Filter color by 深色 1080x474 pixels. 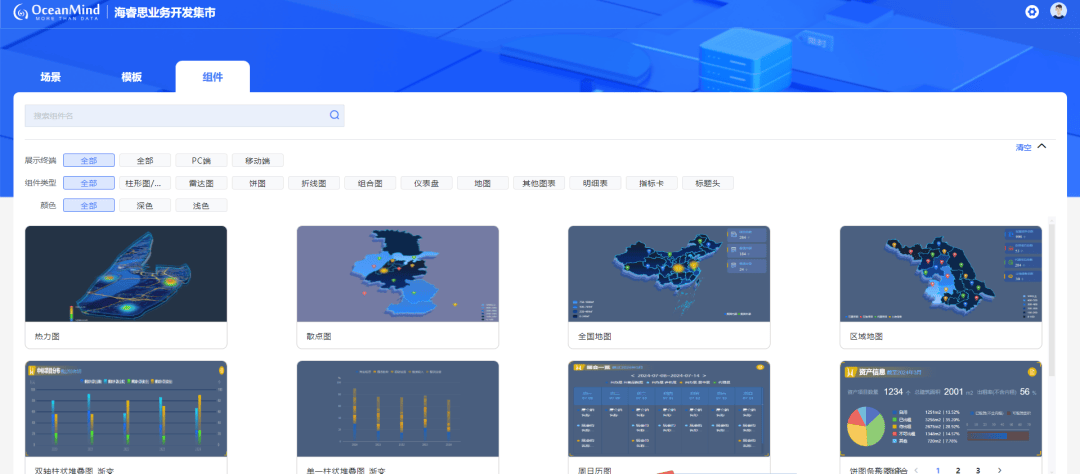point(145,205)
